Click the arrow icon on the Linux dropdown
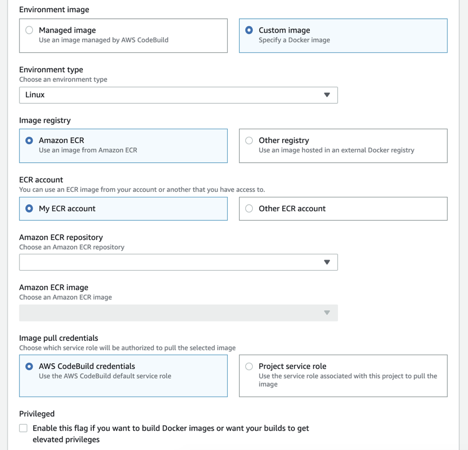This screenshot has height=450, width=468. [x=327, y=95]
